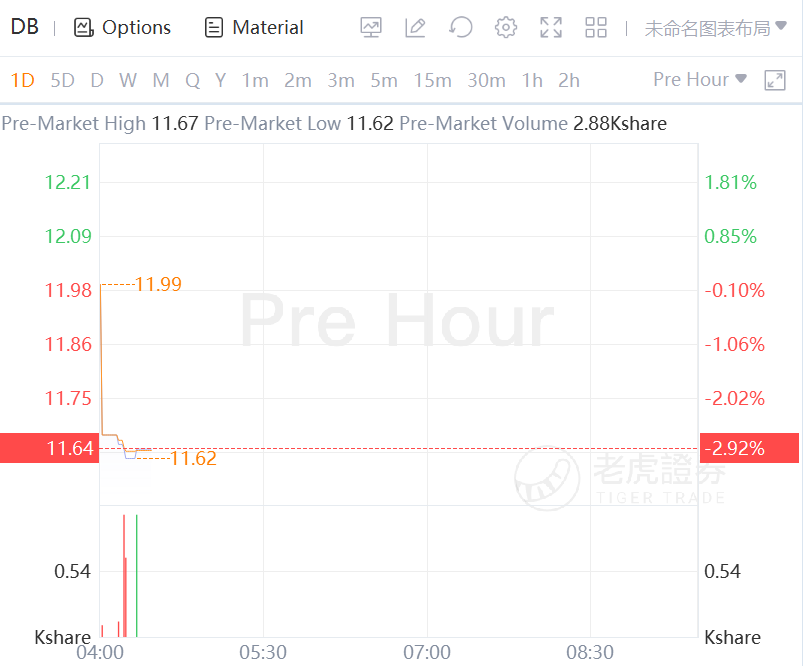The width and height of the screenshot is (803, 666).
Task: Switch to the 5D timeframe
Action: [x=62, y=80]
